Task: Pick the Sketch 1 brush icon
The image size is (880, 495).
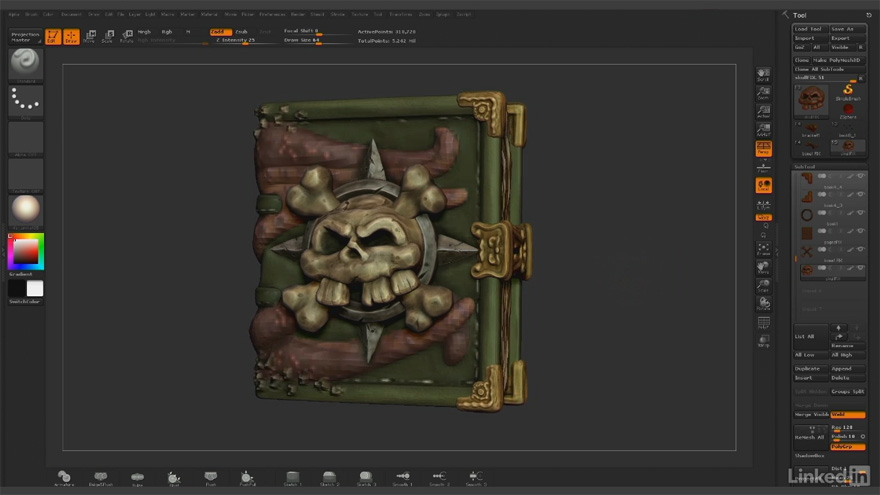Action: click(x=292, y=478)
